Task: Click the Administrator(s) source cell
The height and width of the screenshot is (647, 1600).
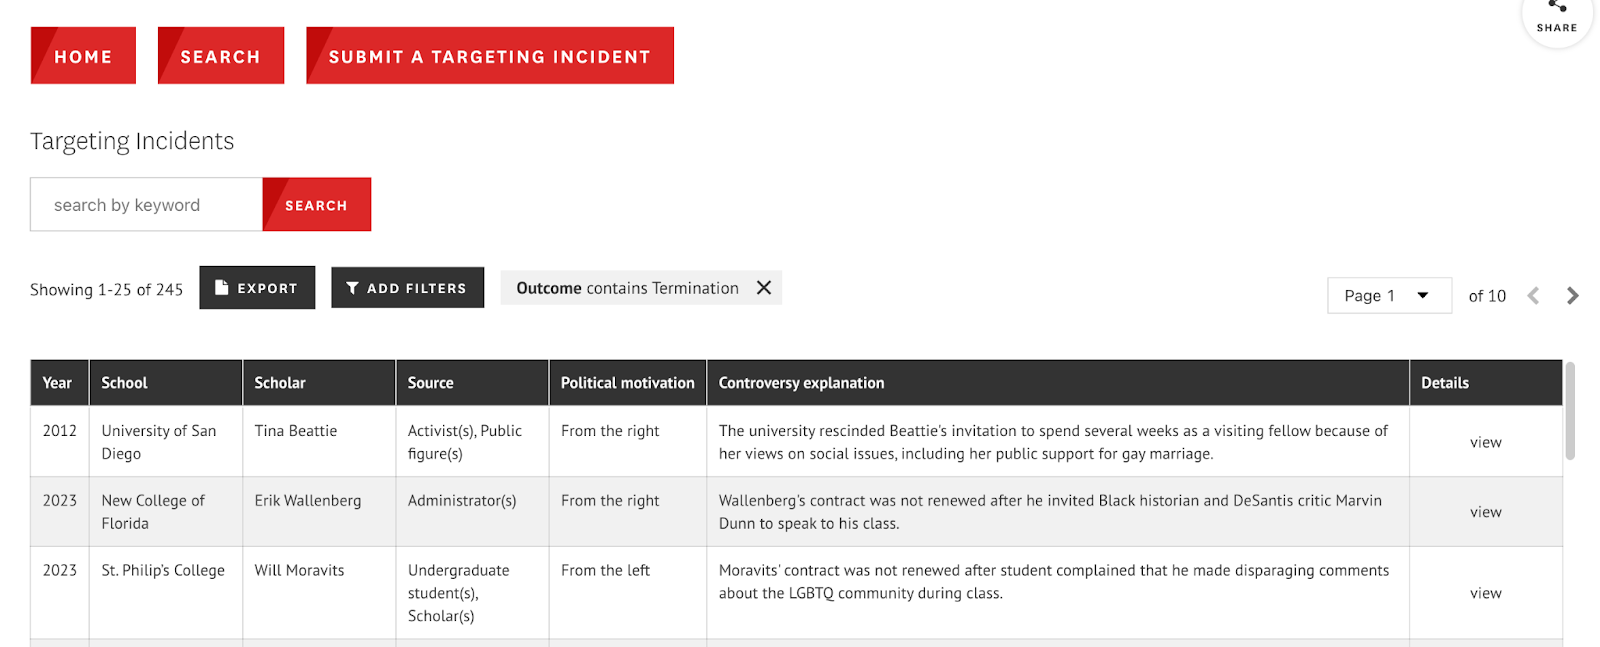Action: [472, 512]
